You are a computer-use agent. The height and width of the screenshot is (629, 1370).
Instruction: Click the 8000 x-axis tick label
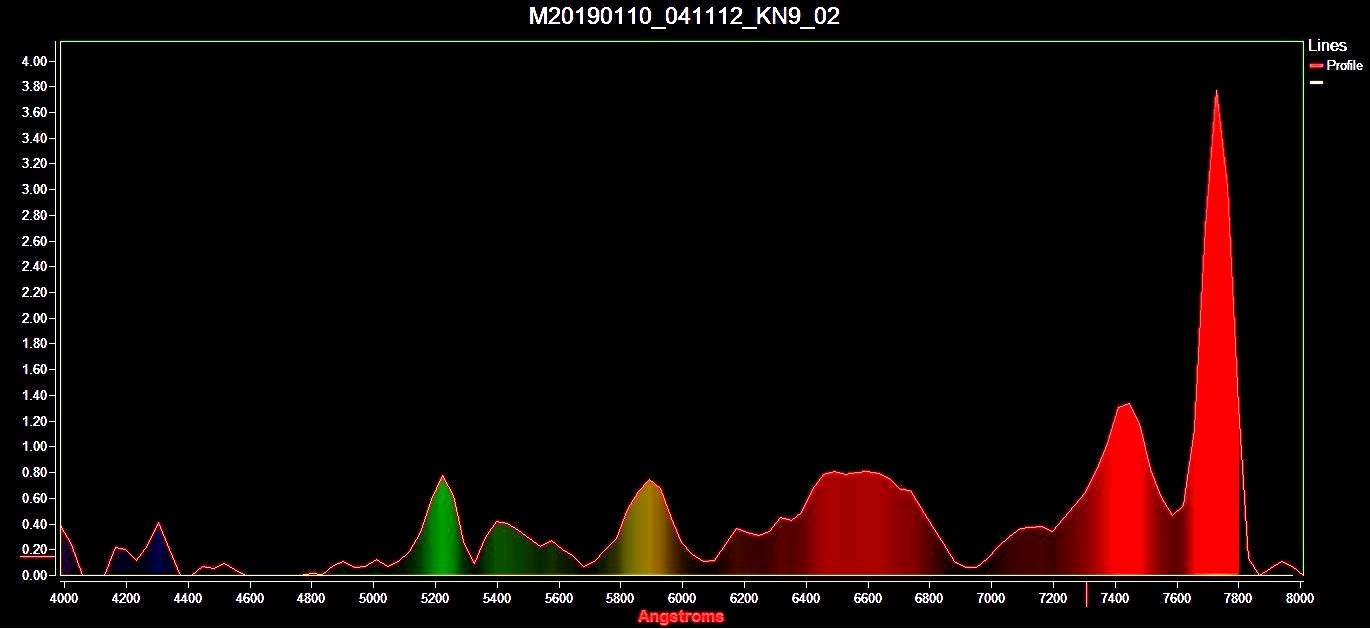pos(1300,598)
